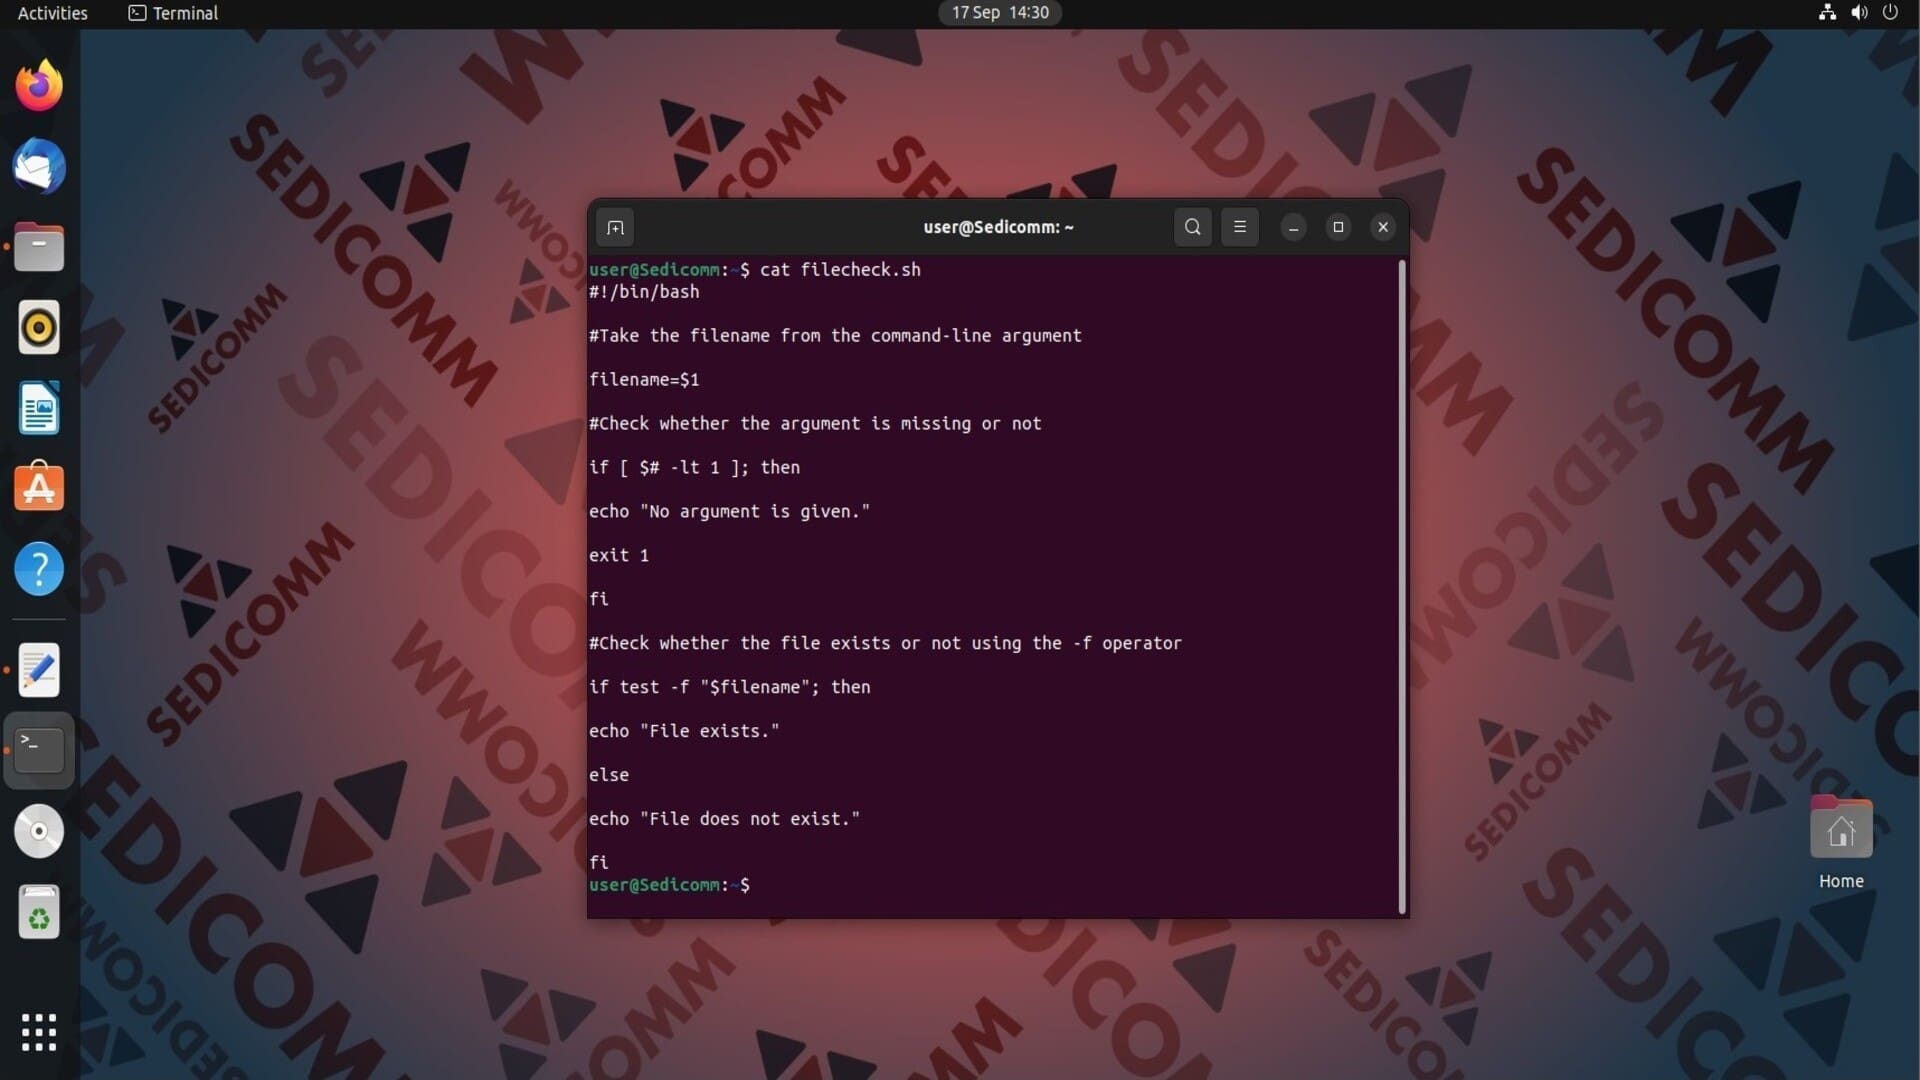Open the Trash in the dock
Screen dimensions: 1920x1080
(39, 912)
